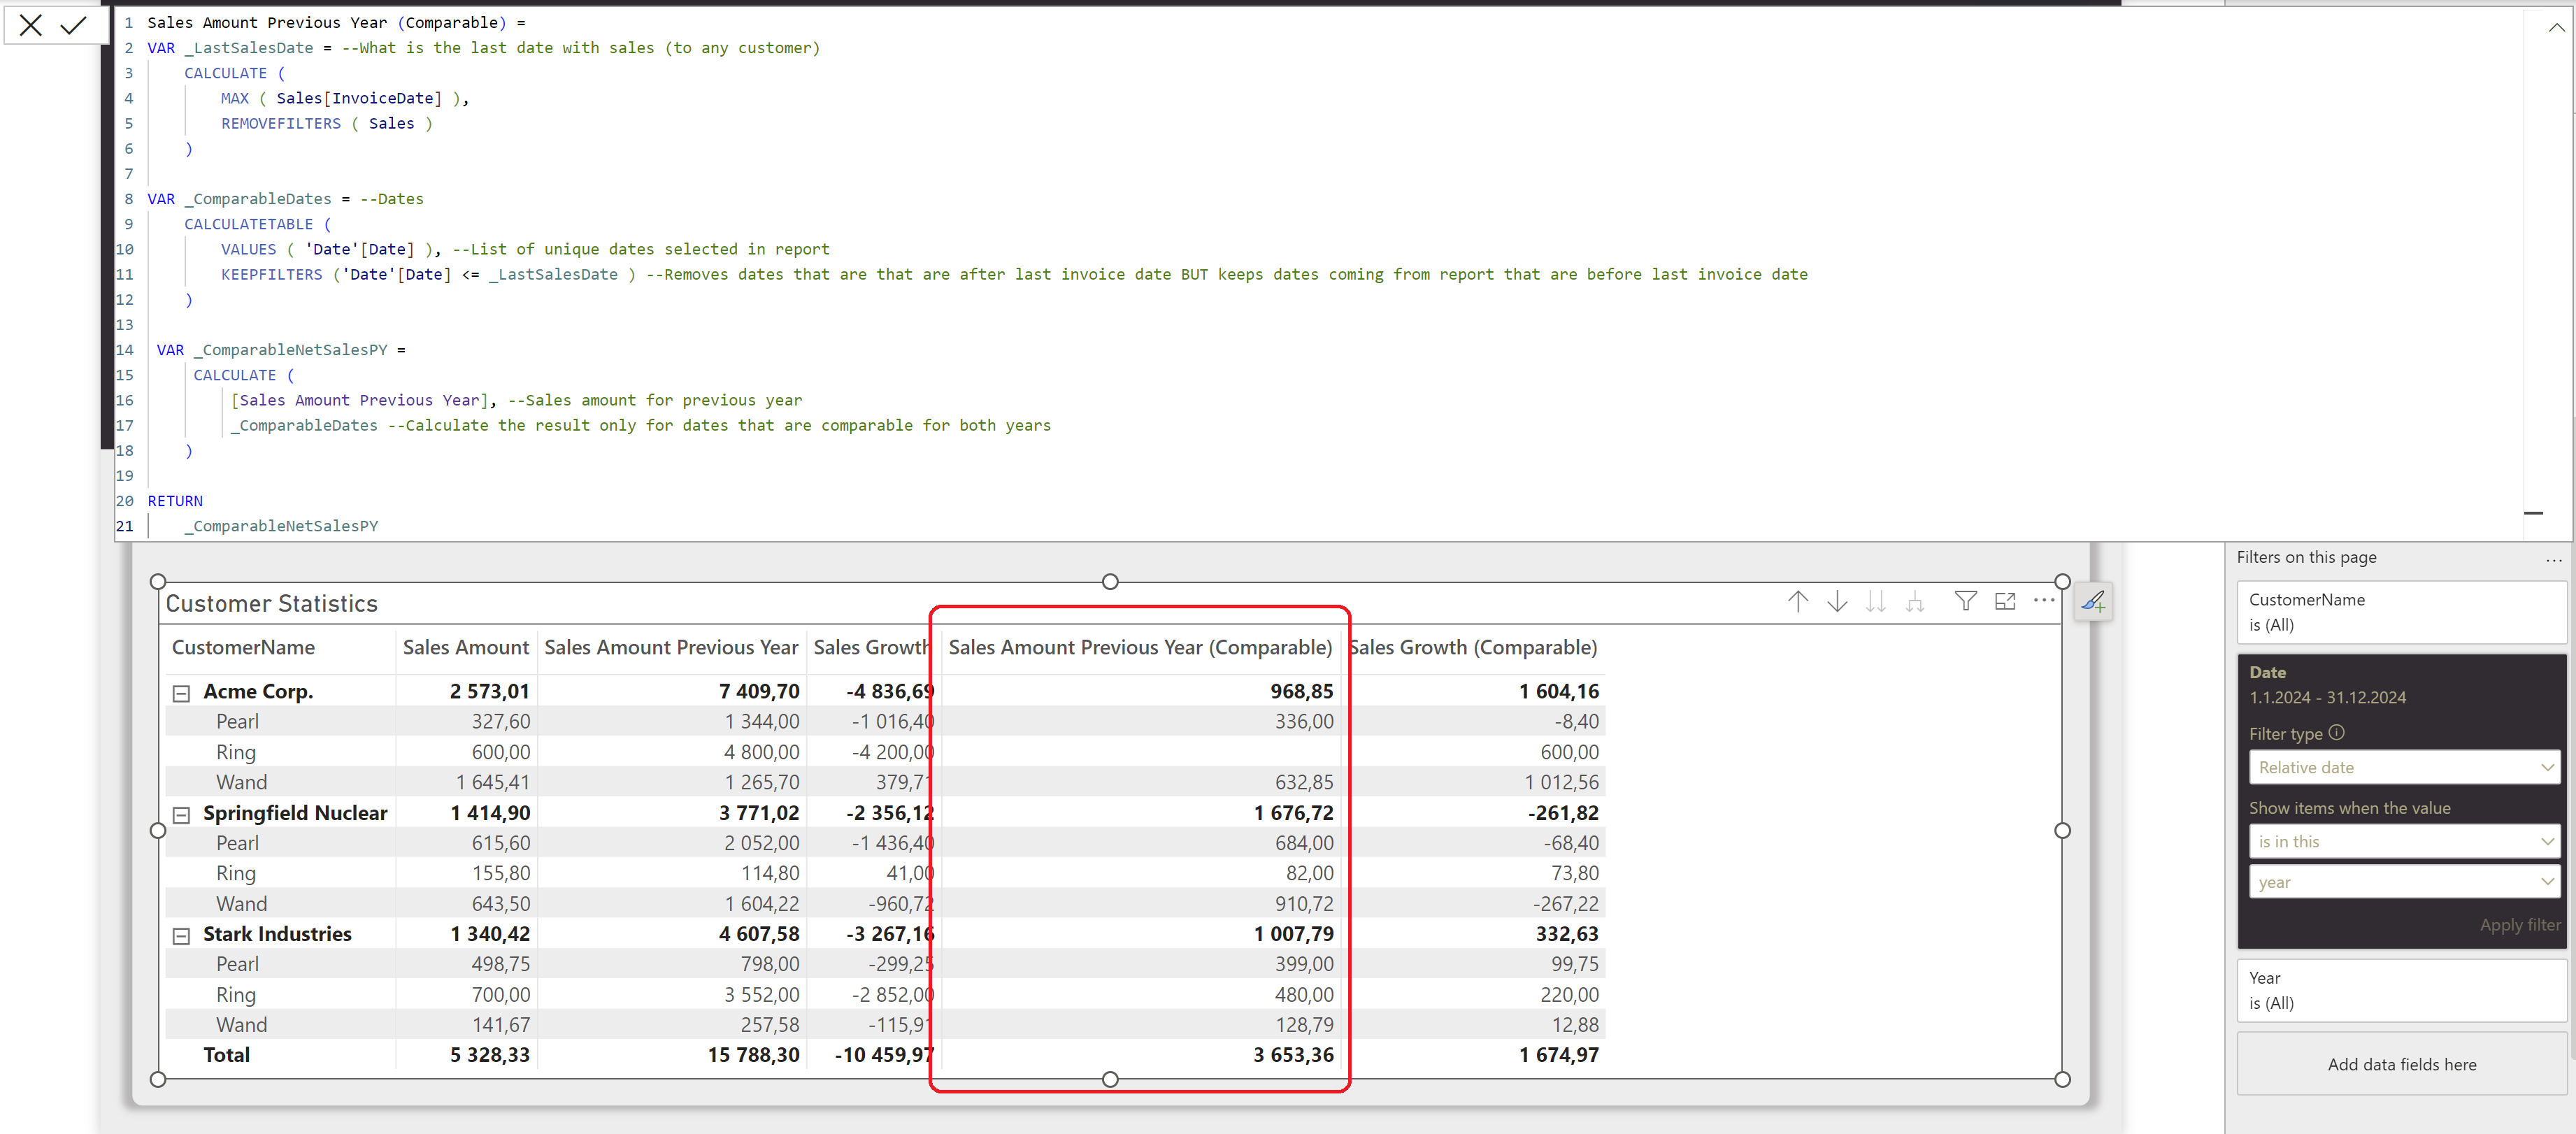This screenshot has height=1134, width=2576.
Task: Open the 'is in this' condition dropdown
Action: (x=2403, y=841)
